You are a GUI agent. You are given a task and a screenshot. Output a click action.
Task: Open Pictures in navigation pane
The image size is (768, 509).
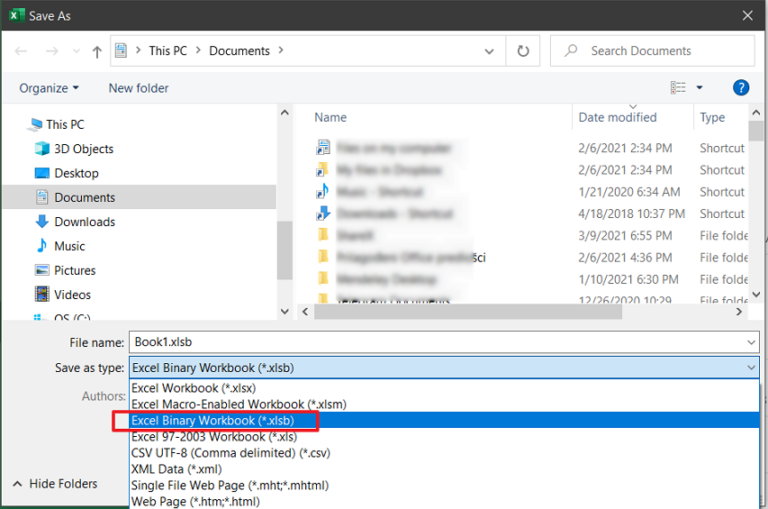pyautogui.click(x=65, y=270)
